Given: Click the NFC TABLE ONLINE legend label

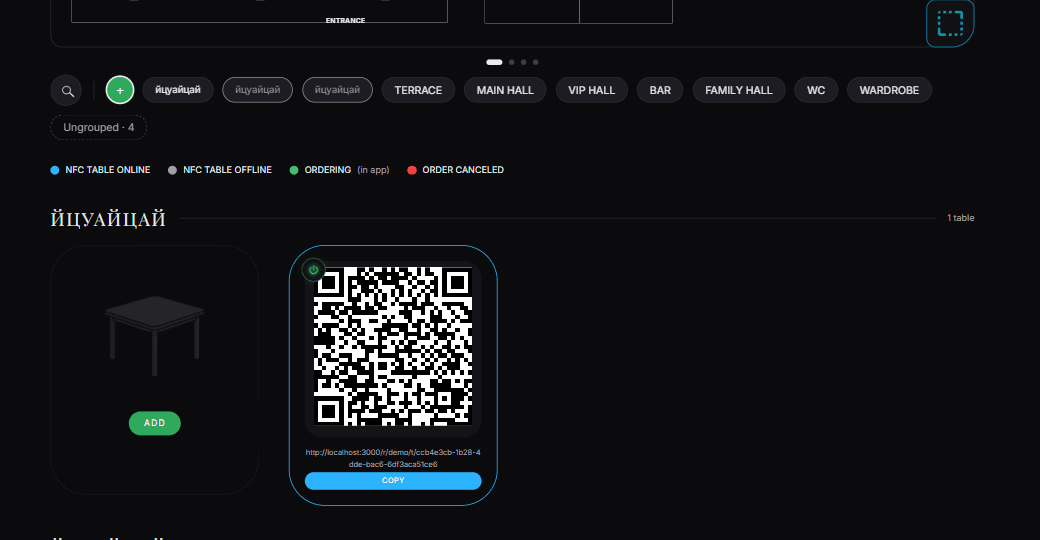Looking at the screenshot, I should [107, 170].
